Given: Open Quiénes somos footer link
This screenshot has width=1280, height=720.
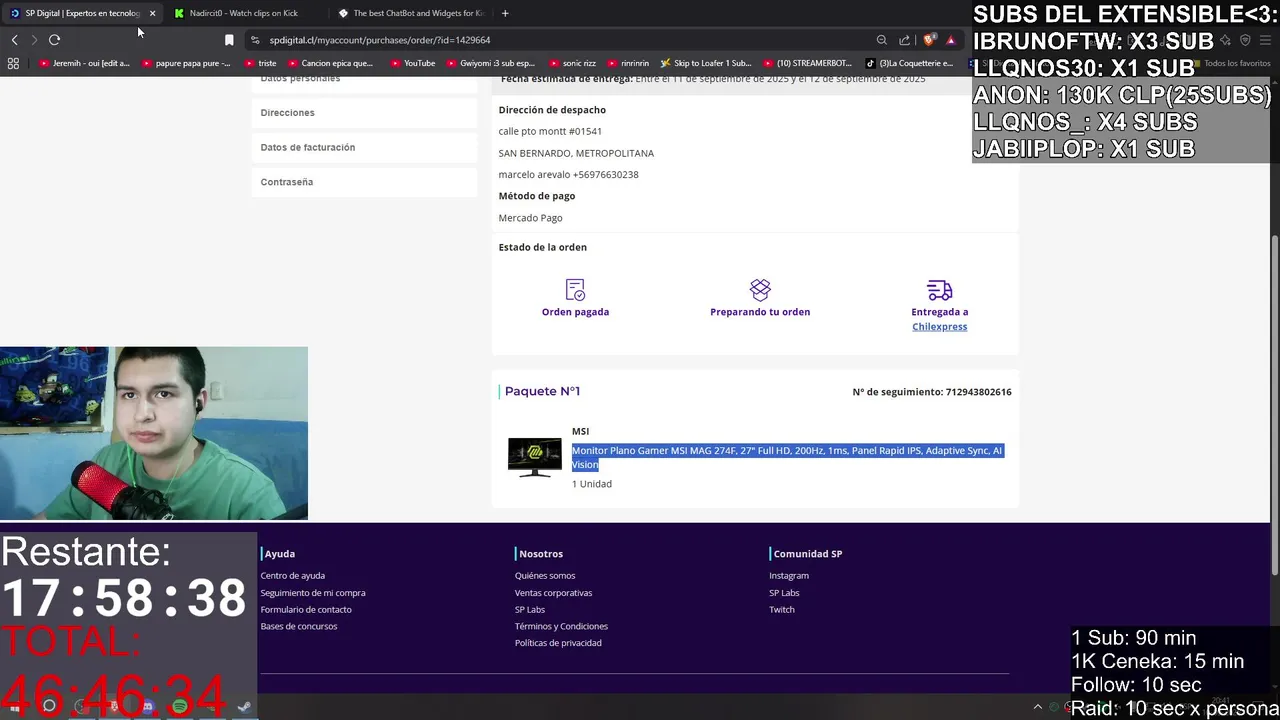Looking at the screenshot, I should pyautogui.click(x=545, y=576).
